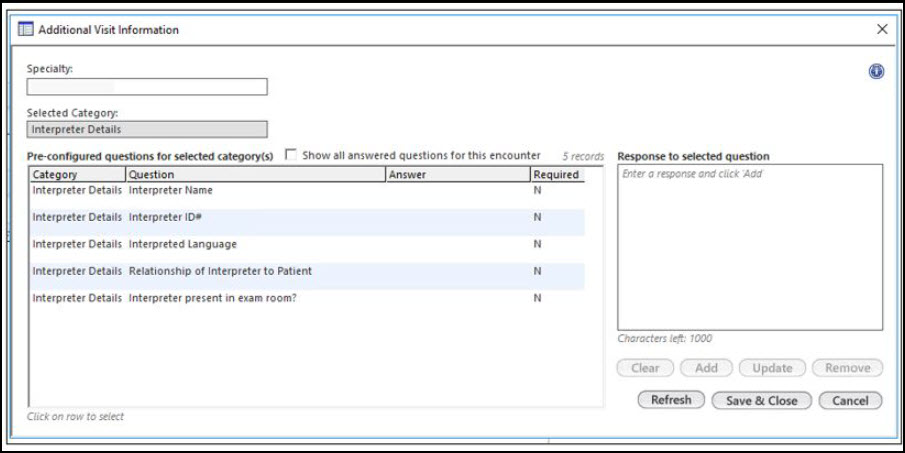
Task: Enable Show all answered questions checkbox
Action: coord(291,155)
